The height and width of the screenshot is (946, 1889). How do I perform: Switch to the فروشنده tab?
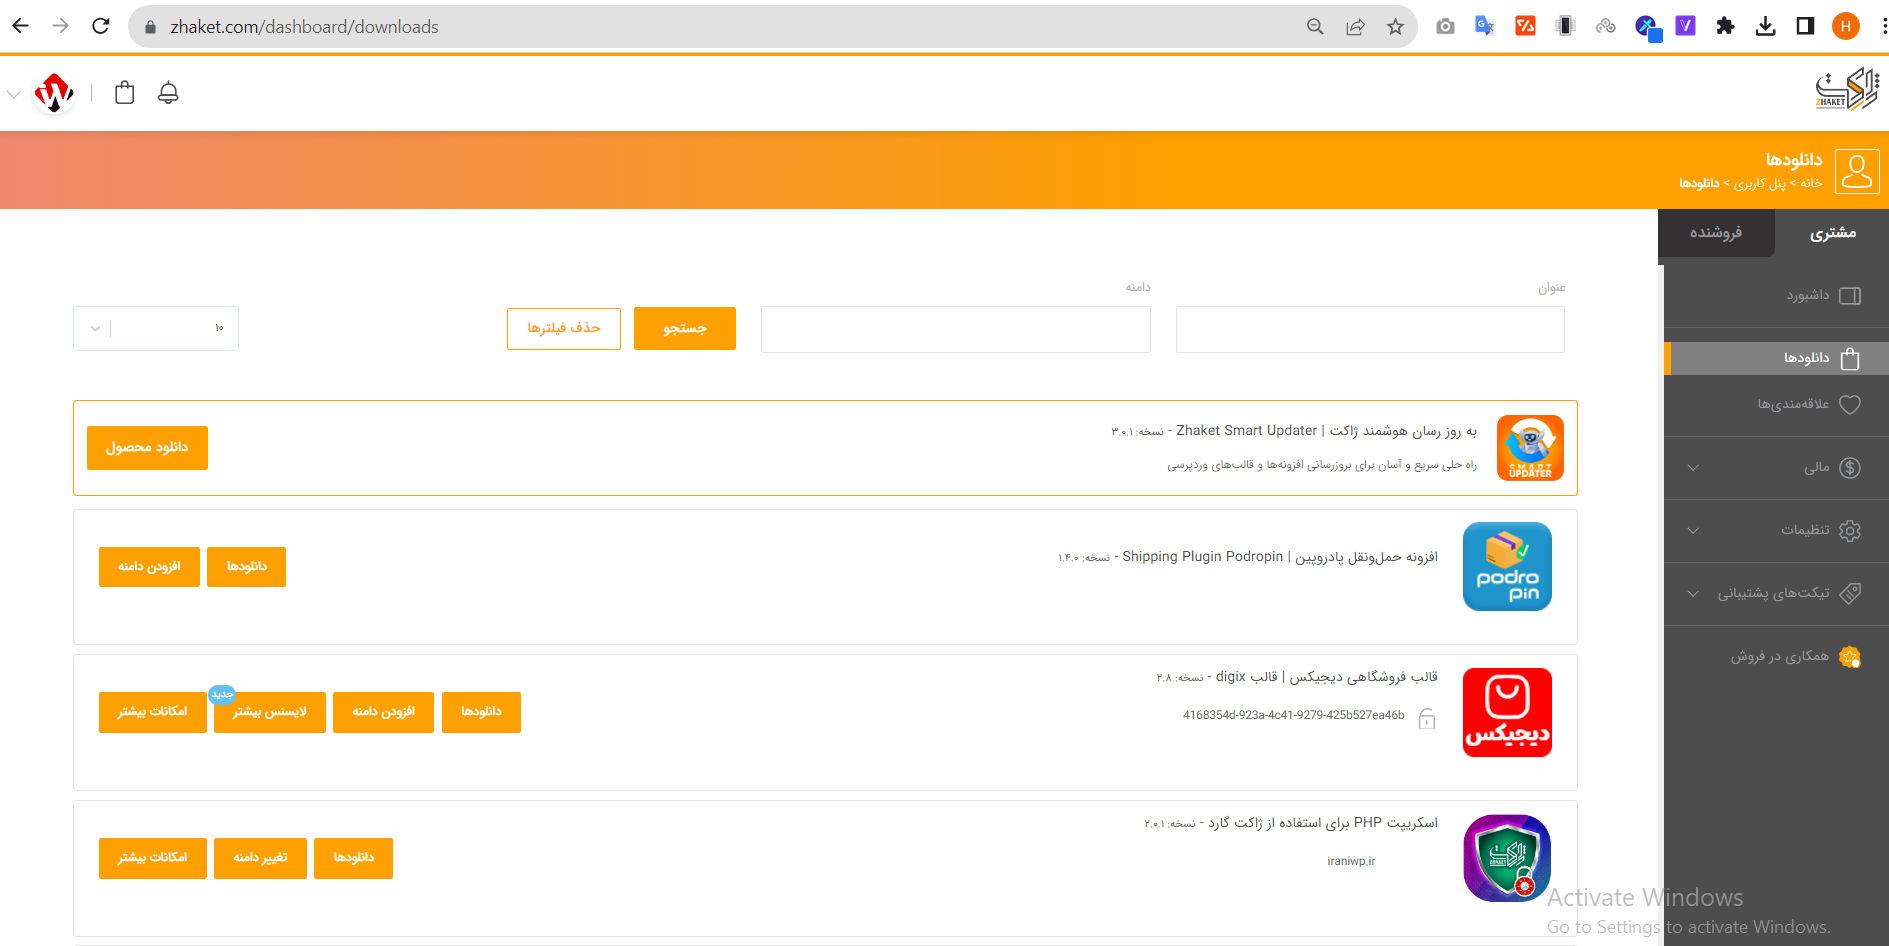[x=1716, y=233]
